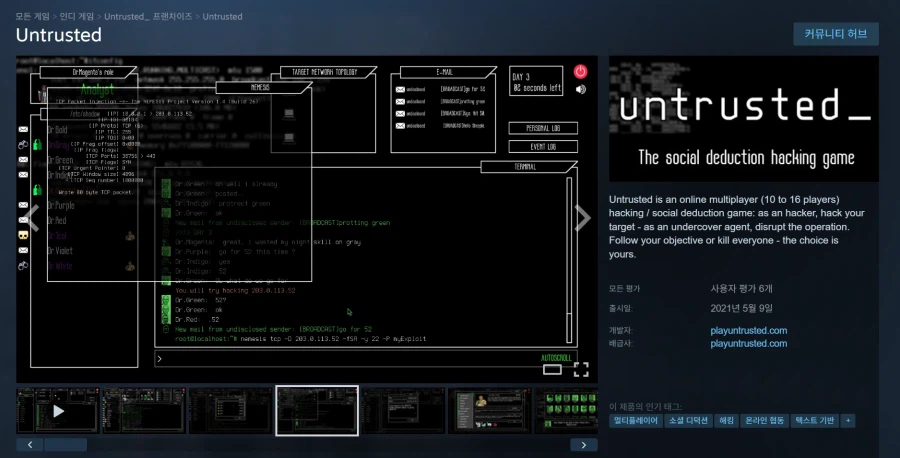Click the handcuffs icon beside Dr.Gray

point(23,145)
